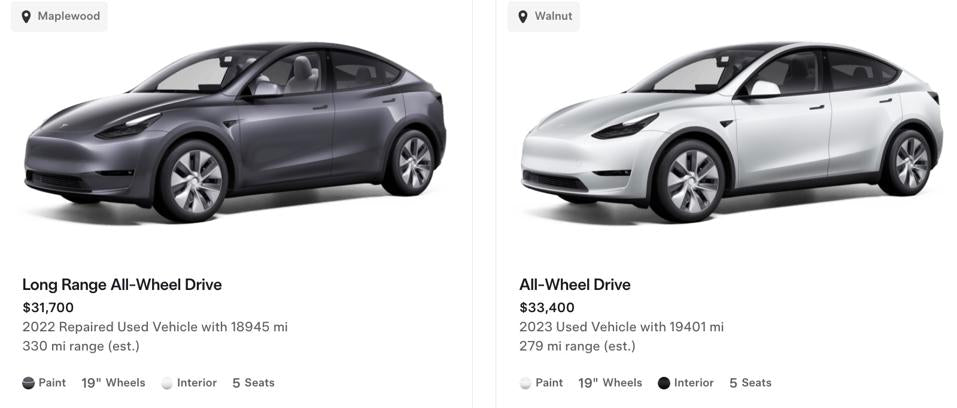Viewport: 957px width, 408px height.
Task: Click the gray paint swatch on left listing
Action: pos(28,383)
